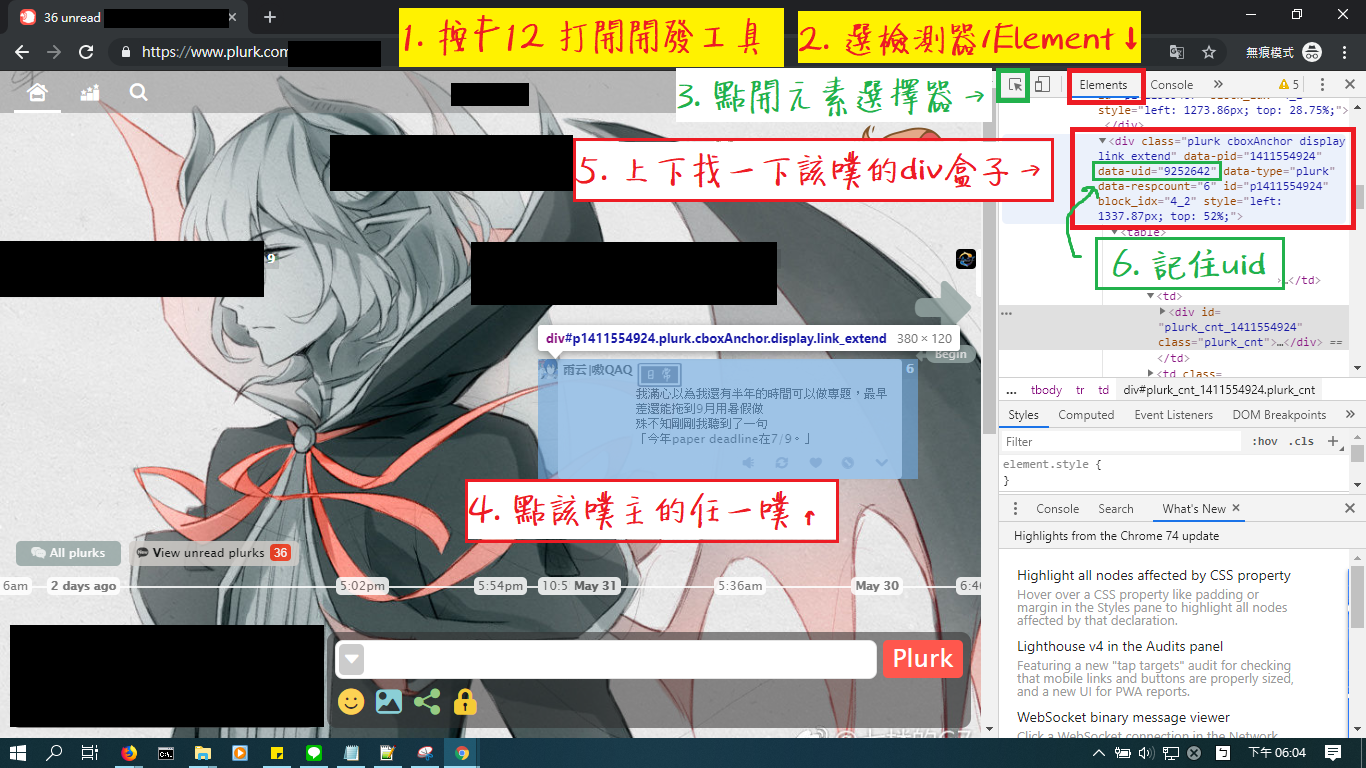Open the translate page icon
Viewport: 1366px width, 768px height.
1177,52
